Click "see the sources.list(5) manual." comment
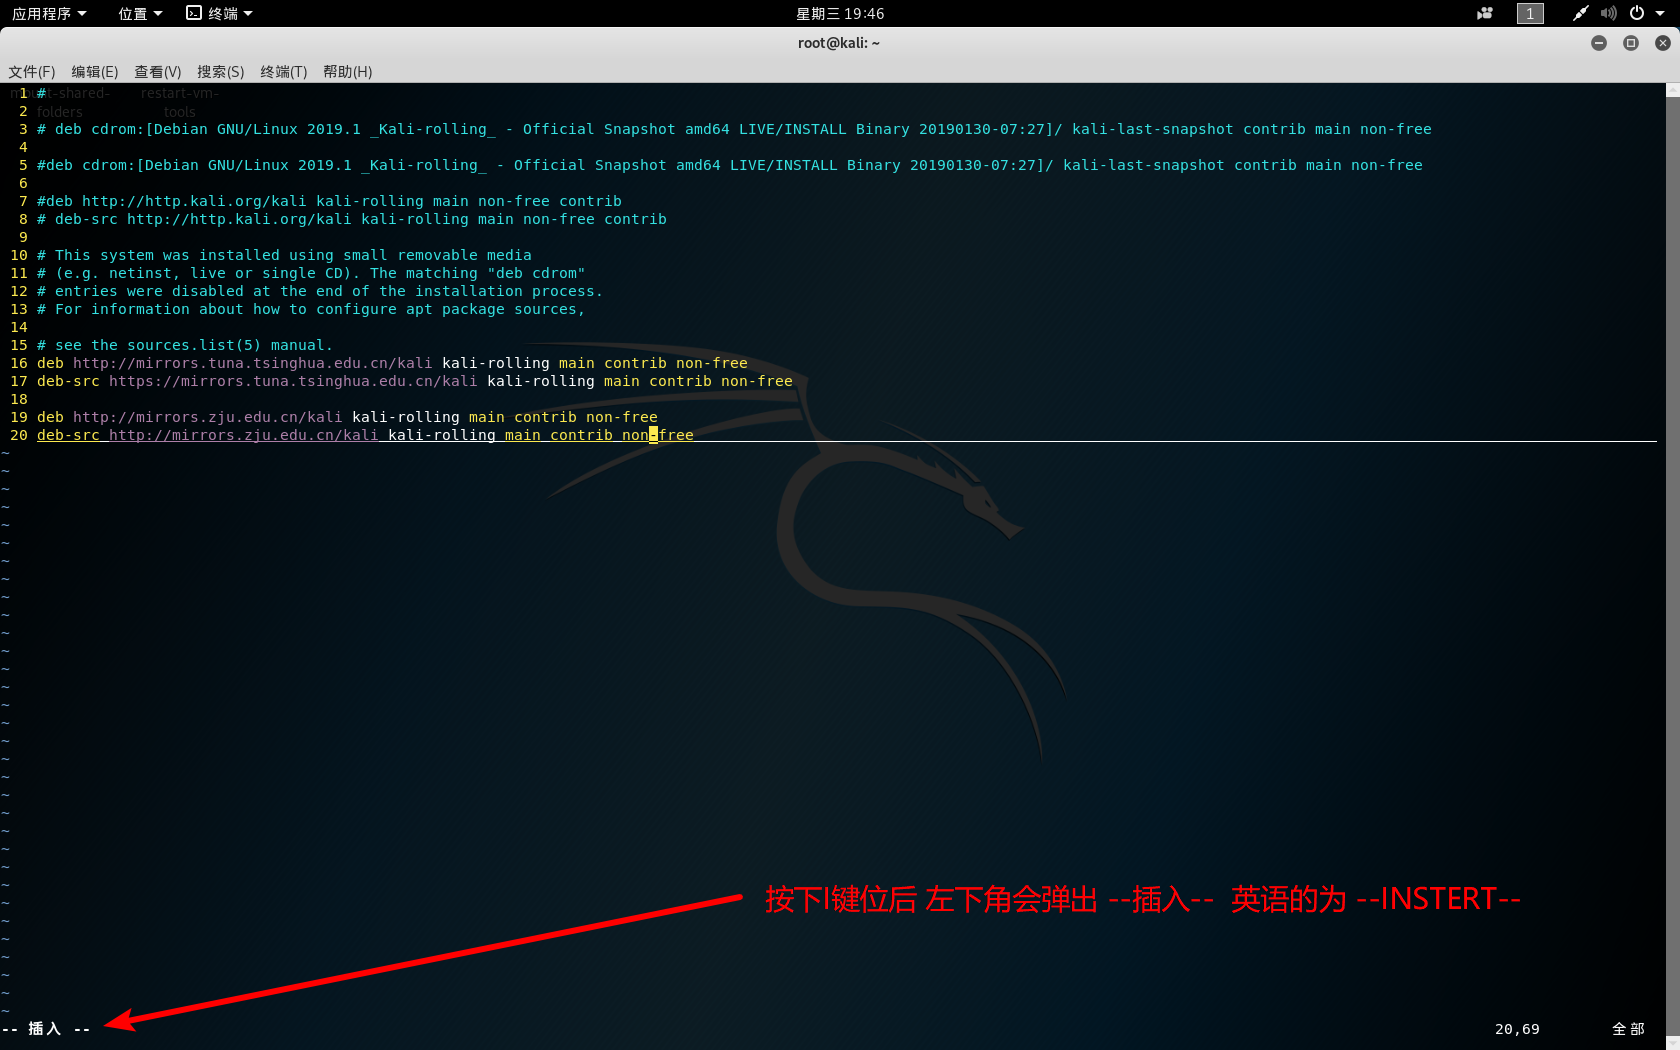The width and height of the screenshot is (1680, 1050). click(x=194, y=345)
